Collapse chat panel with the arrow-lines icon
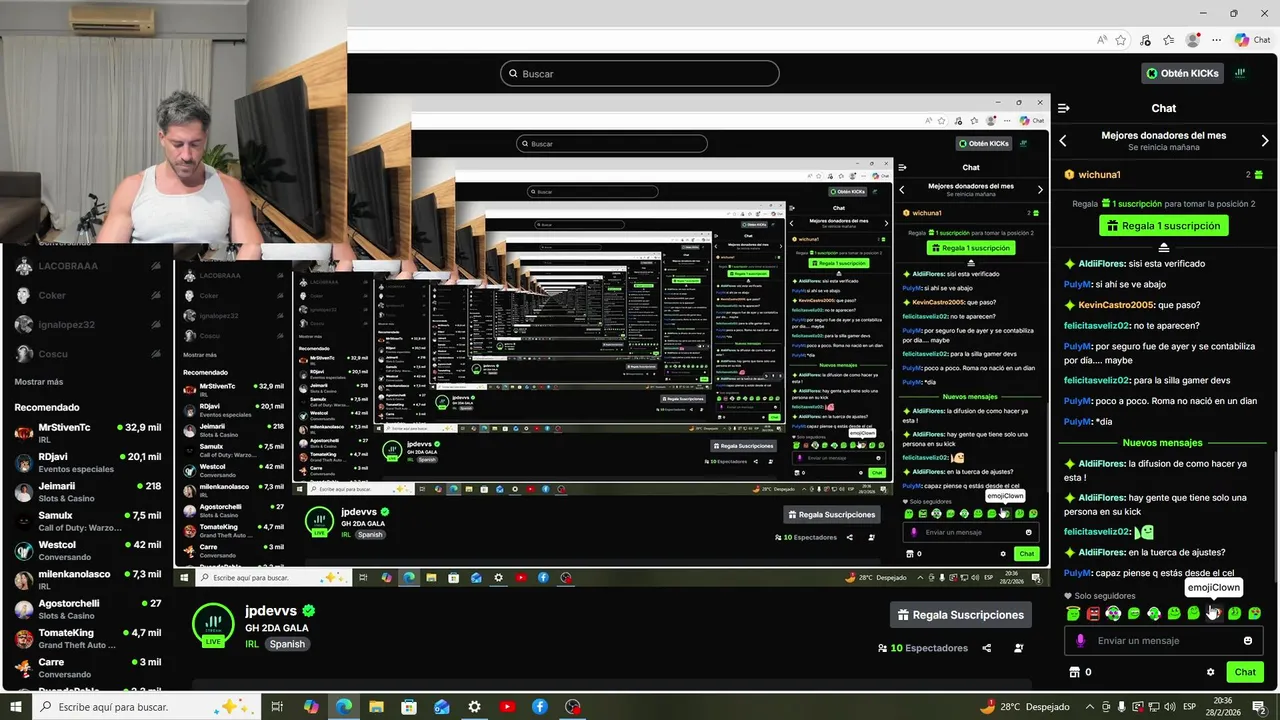This screenshot has height=720, width=1280. point(1064,108)
